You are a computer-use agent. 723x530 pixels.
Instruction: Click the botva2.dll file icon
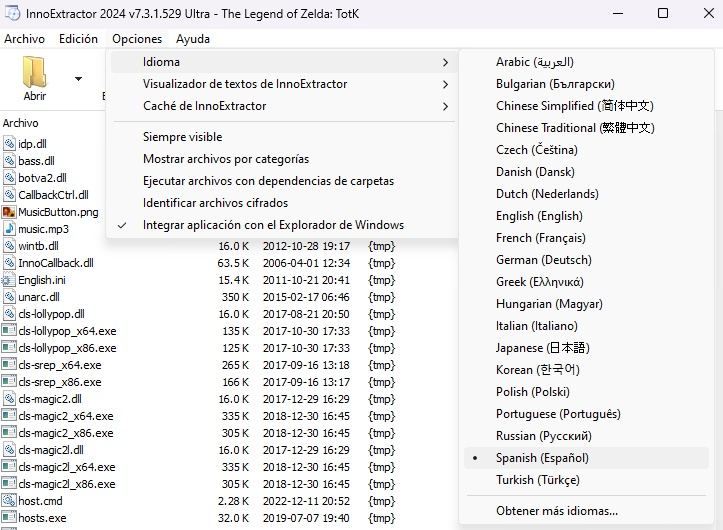(9, 178)
